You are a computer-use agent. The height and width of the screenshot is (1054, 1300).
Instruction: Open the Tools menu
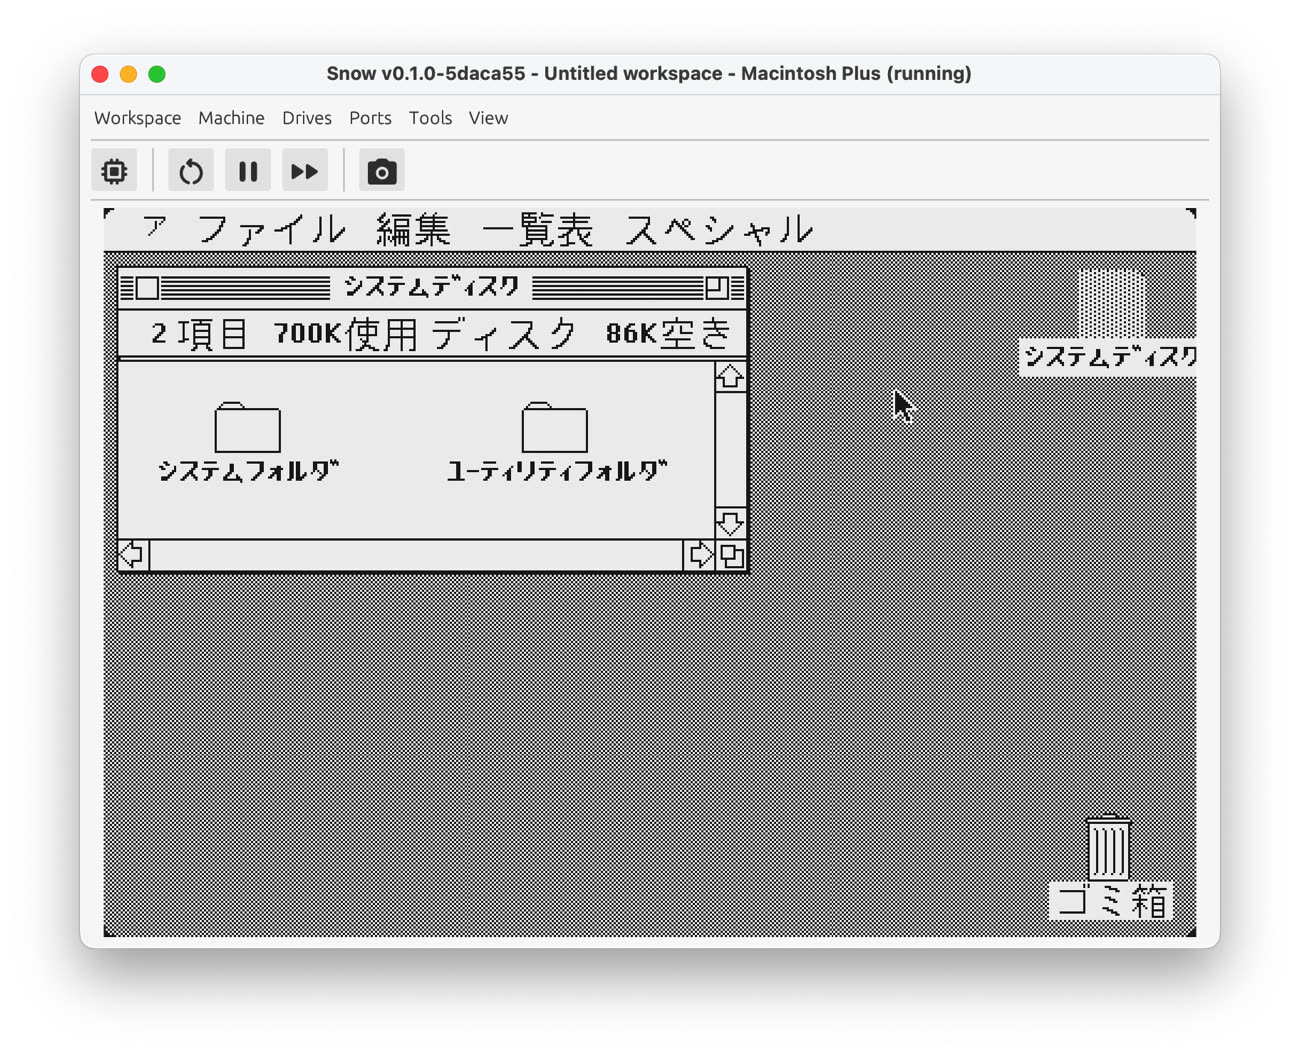point(430,118)
